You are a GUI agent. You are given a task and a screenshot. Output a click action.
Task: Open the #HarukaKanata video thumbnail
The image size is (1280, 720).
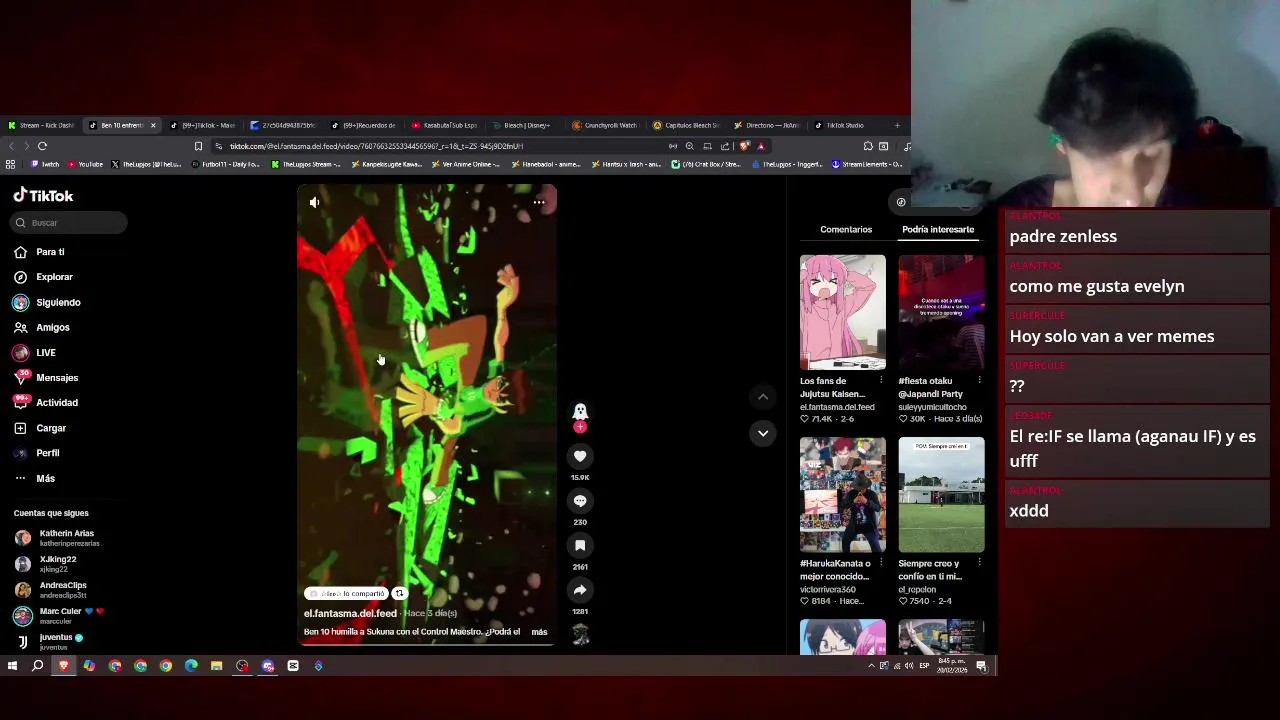click(843, 494)
